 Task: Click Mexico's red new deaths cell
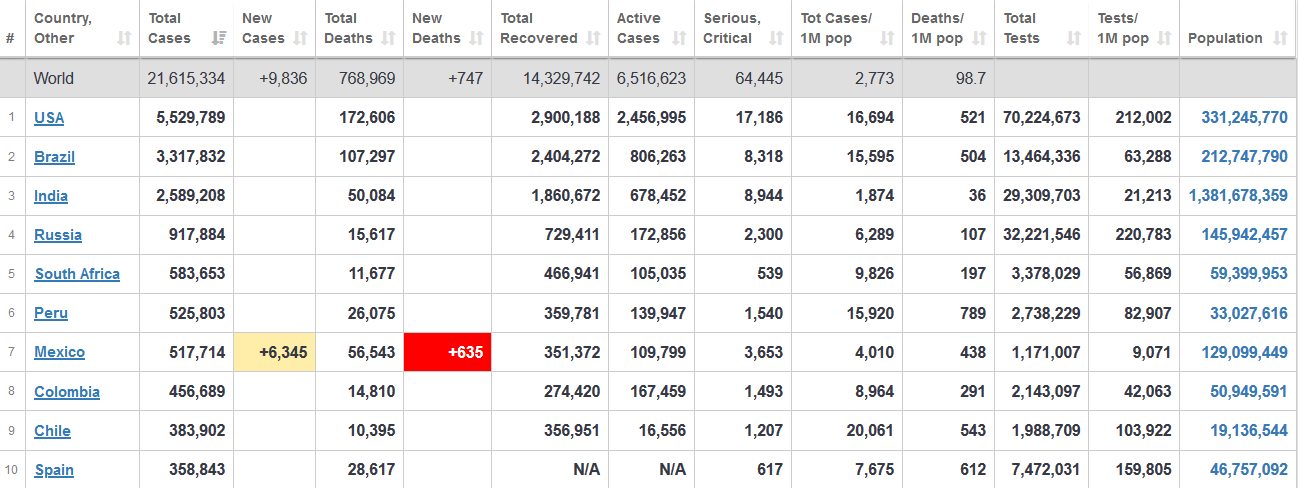pyautogui.click(x=447, y=352)
